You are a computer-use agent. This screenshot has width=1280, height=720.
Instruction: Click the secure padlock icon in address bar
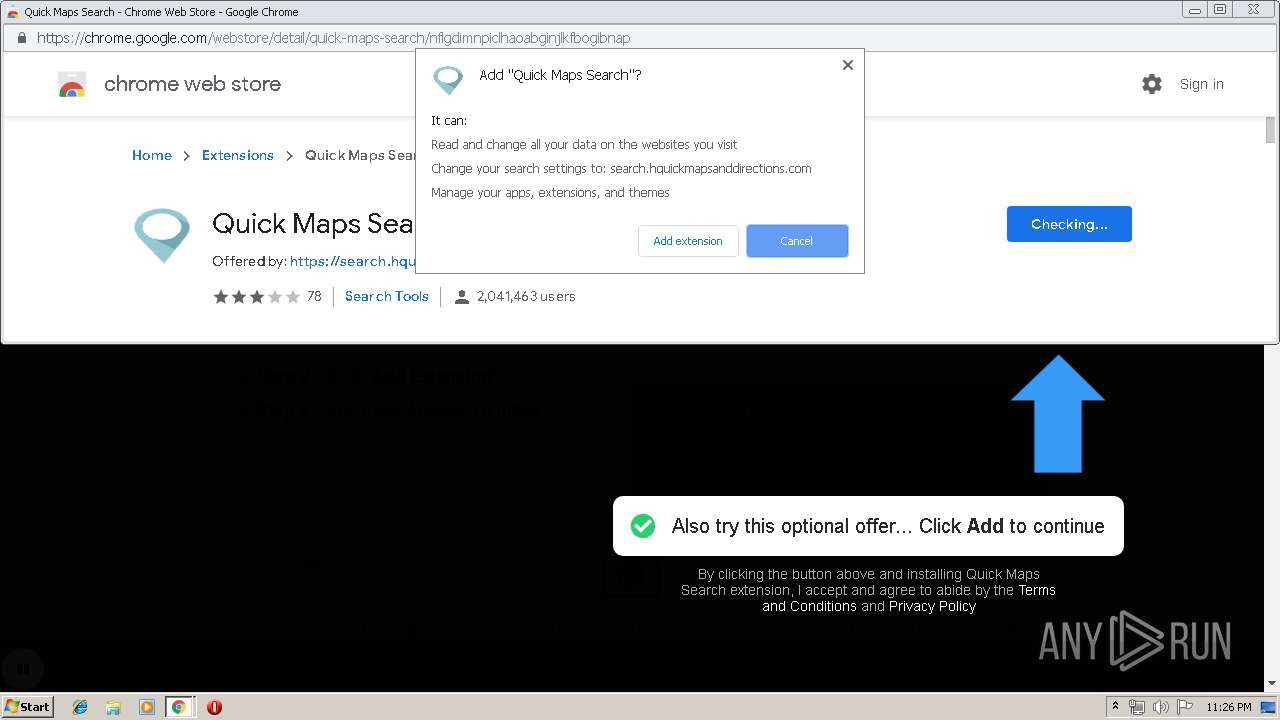[21, 38]
